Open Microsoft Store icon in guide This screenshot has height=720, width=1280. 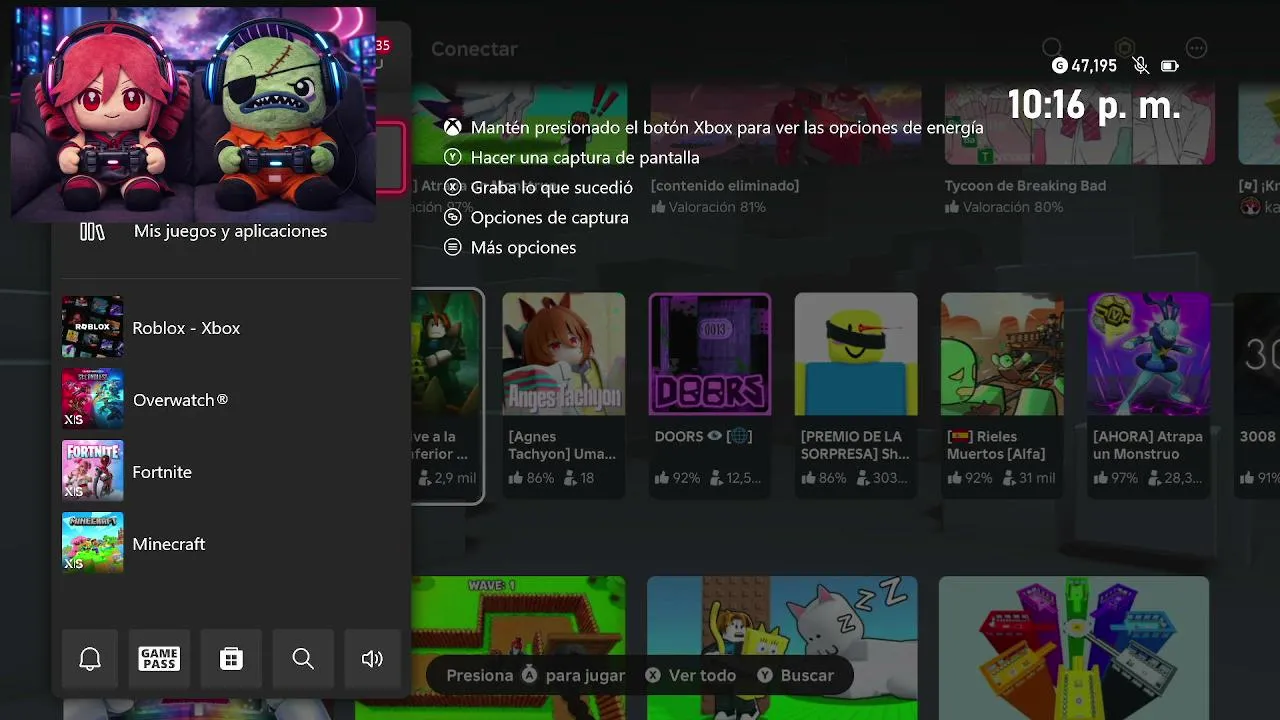(x=231, y=659)
